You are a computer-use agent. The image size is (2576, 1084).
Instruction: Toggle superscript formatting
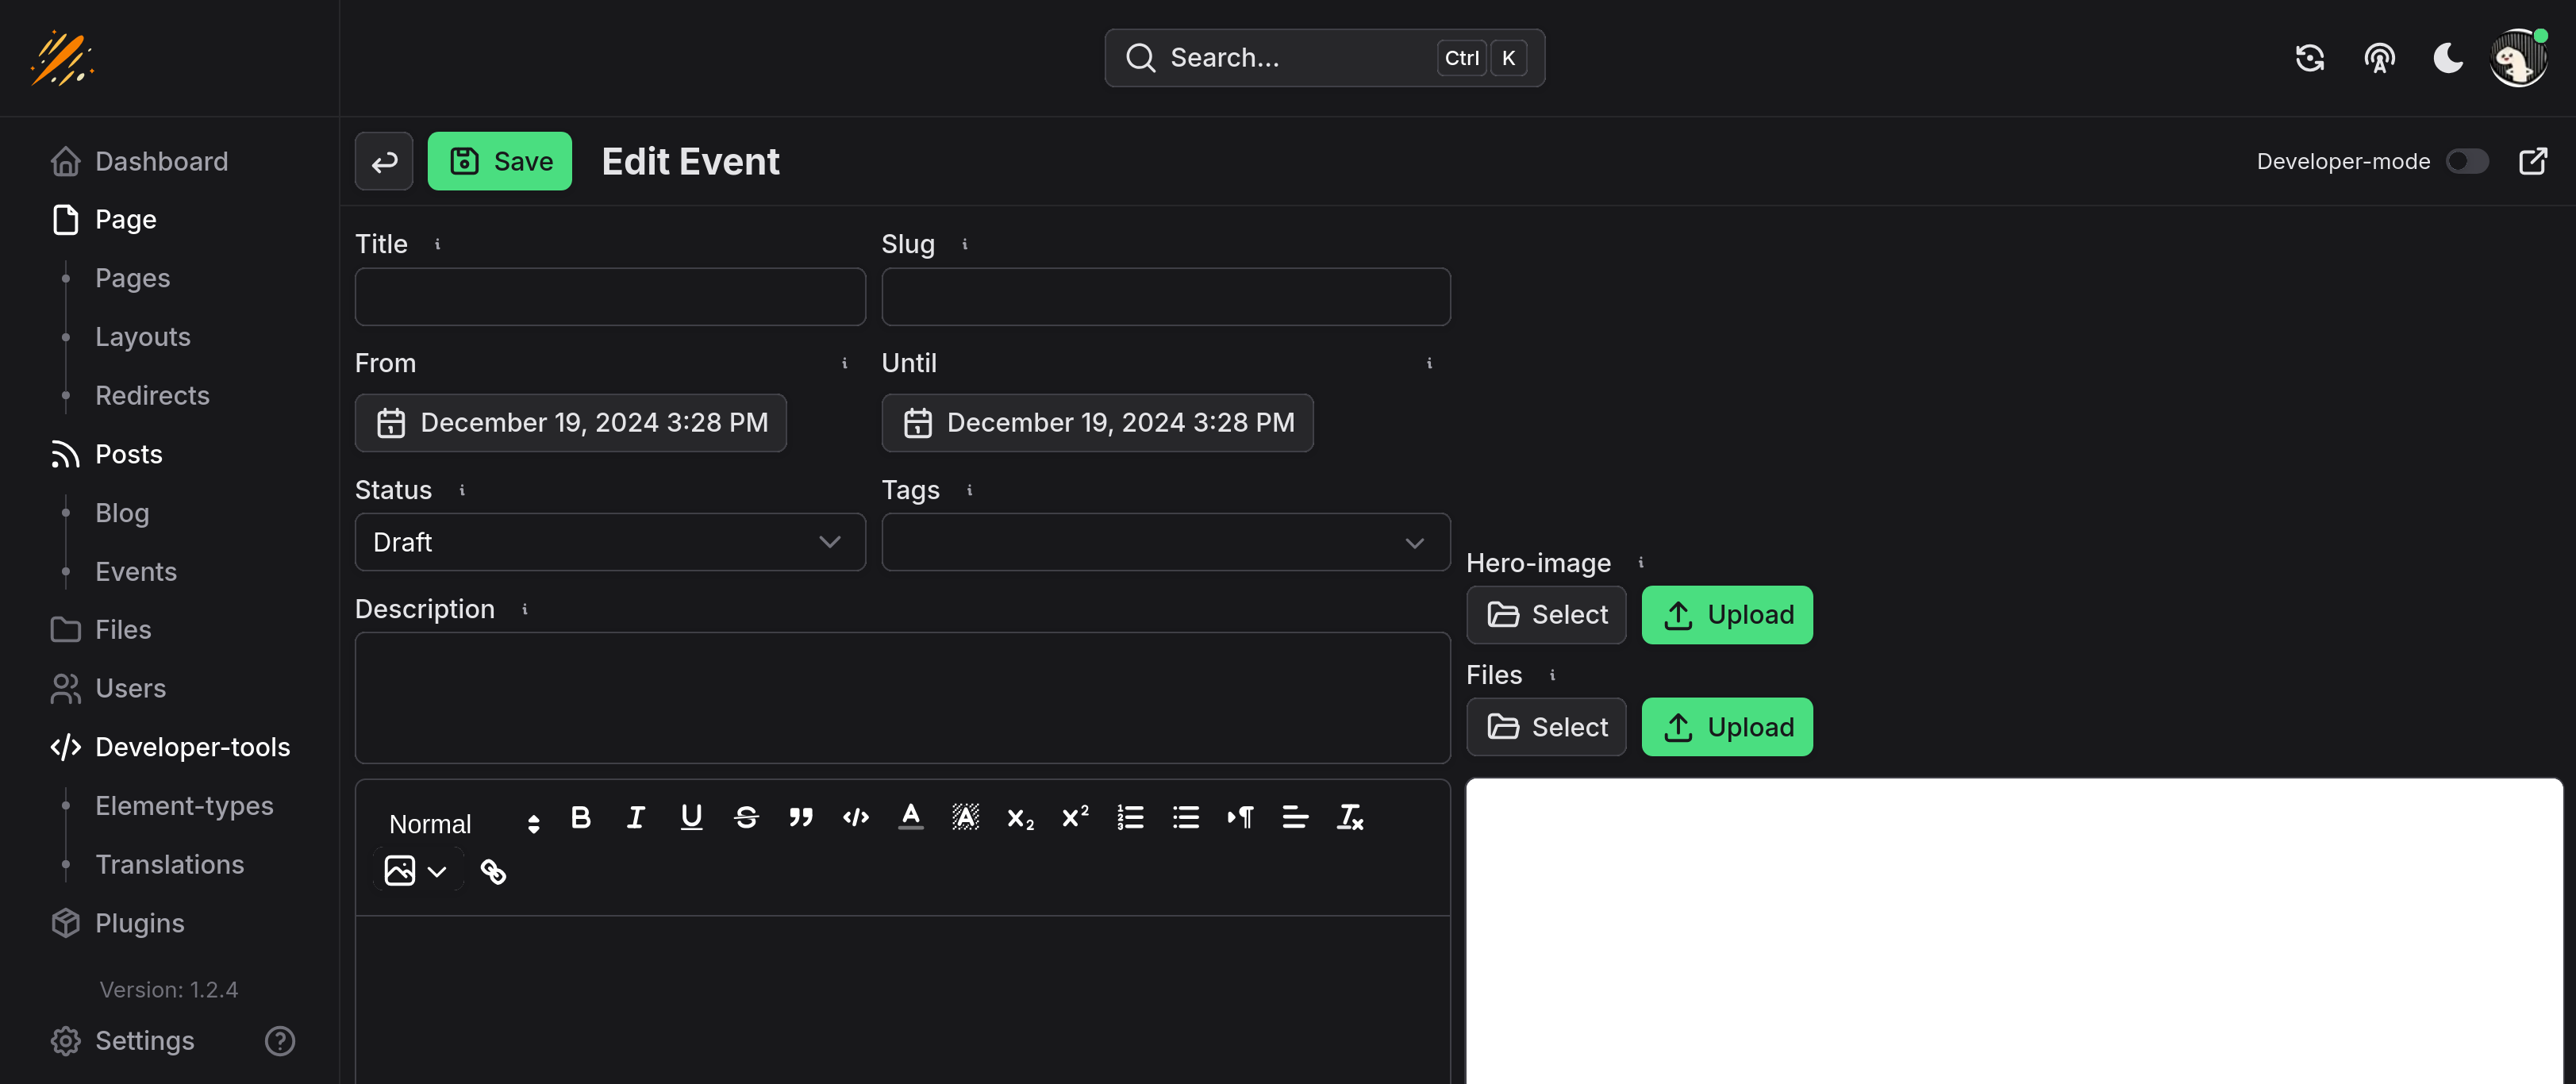[1075, 817]
